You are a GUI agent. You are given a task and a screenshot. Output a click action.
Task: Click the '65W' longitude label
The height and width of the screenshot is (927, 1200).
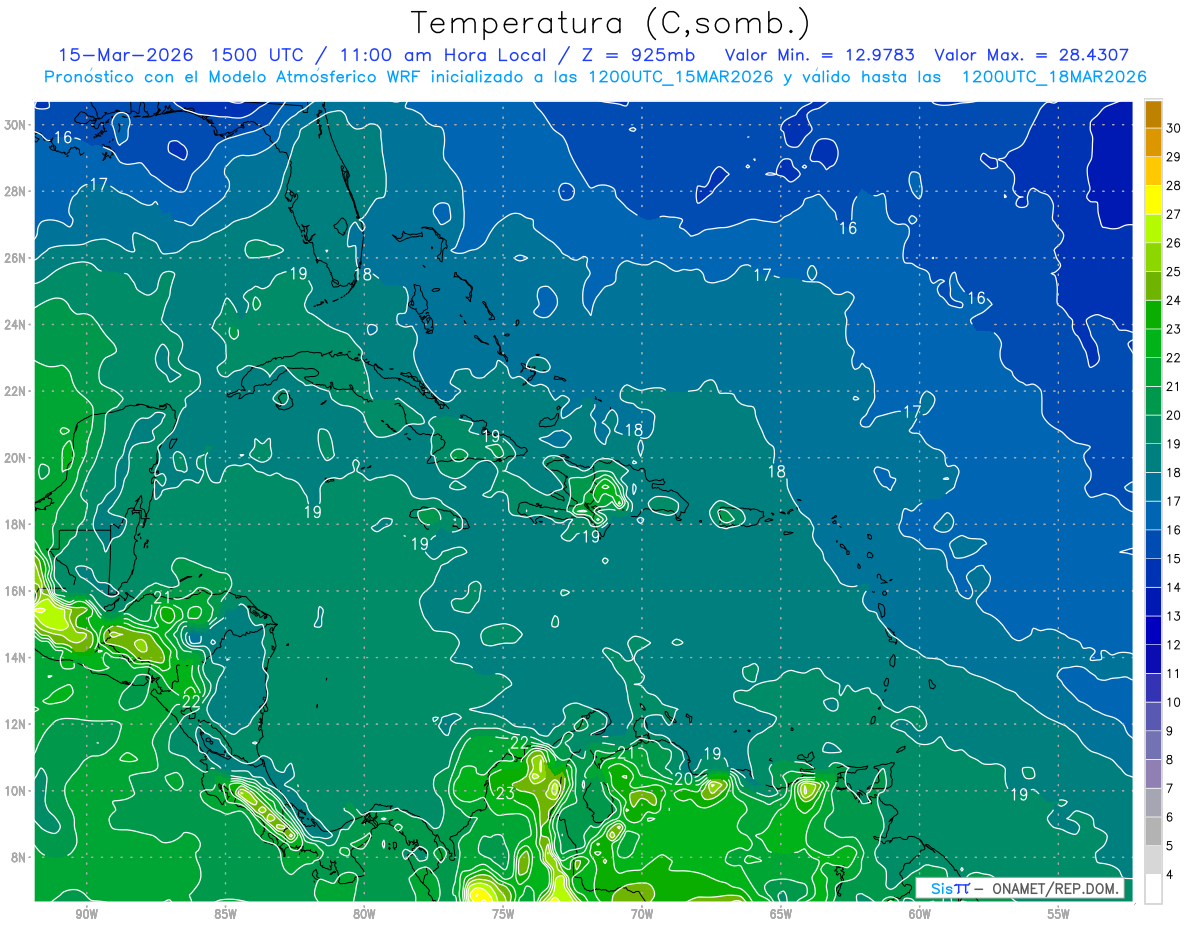coord(781,914)
